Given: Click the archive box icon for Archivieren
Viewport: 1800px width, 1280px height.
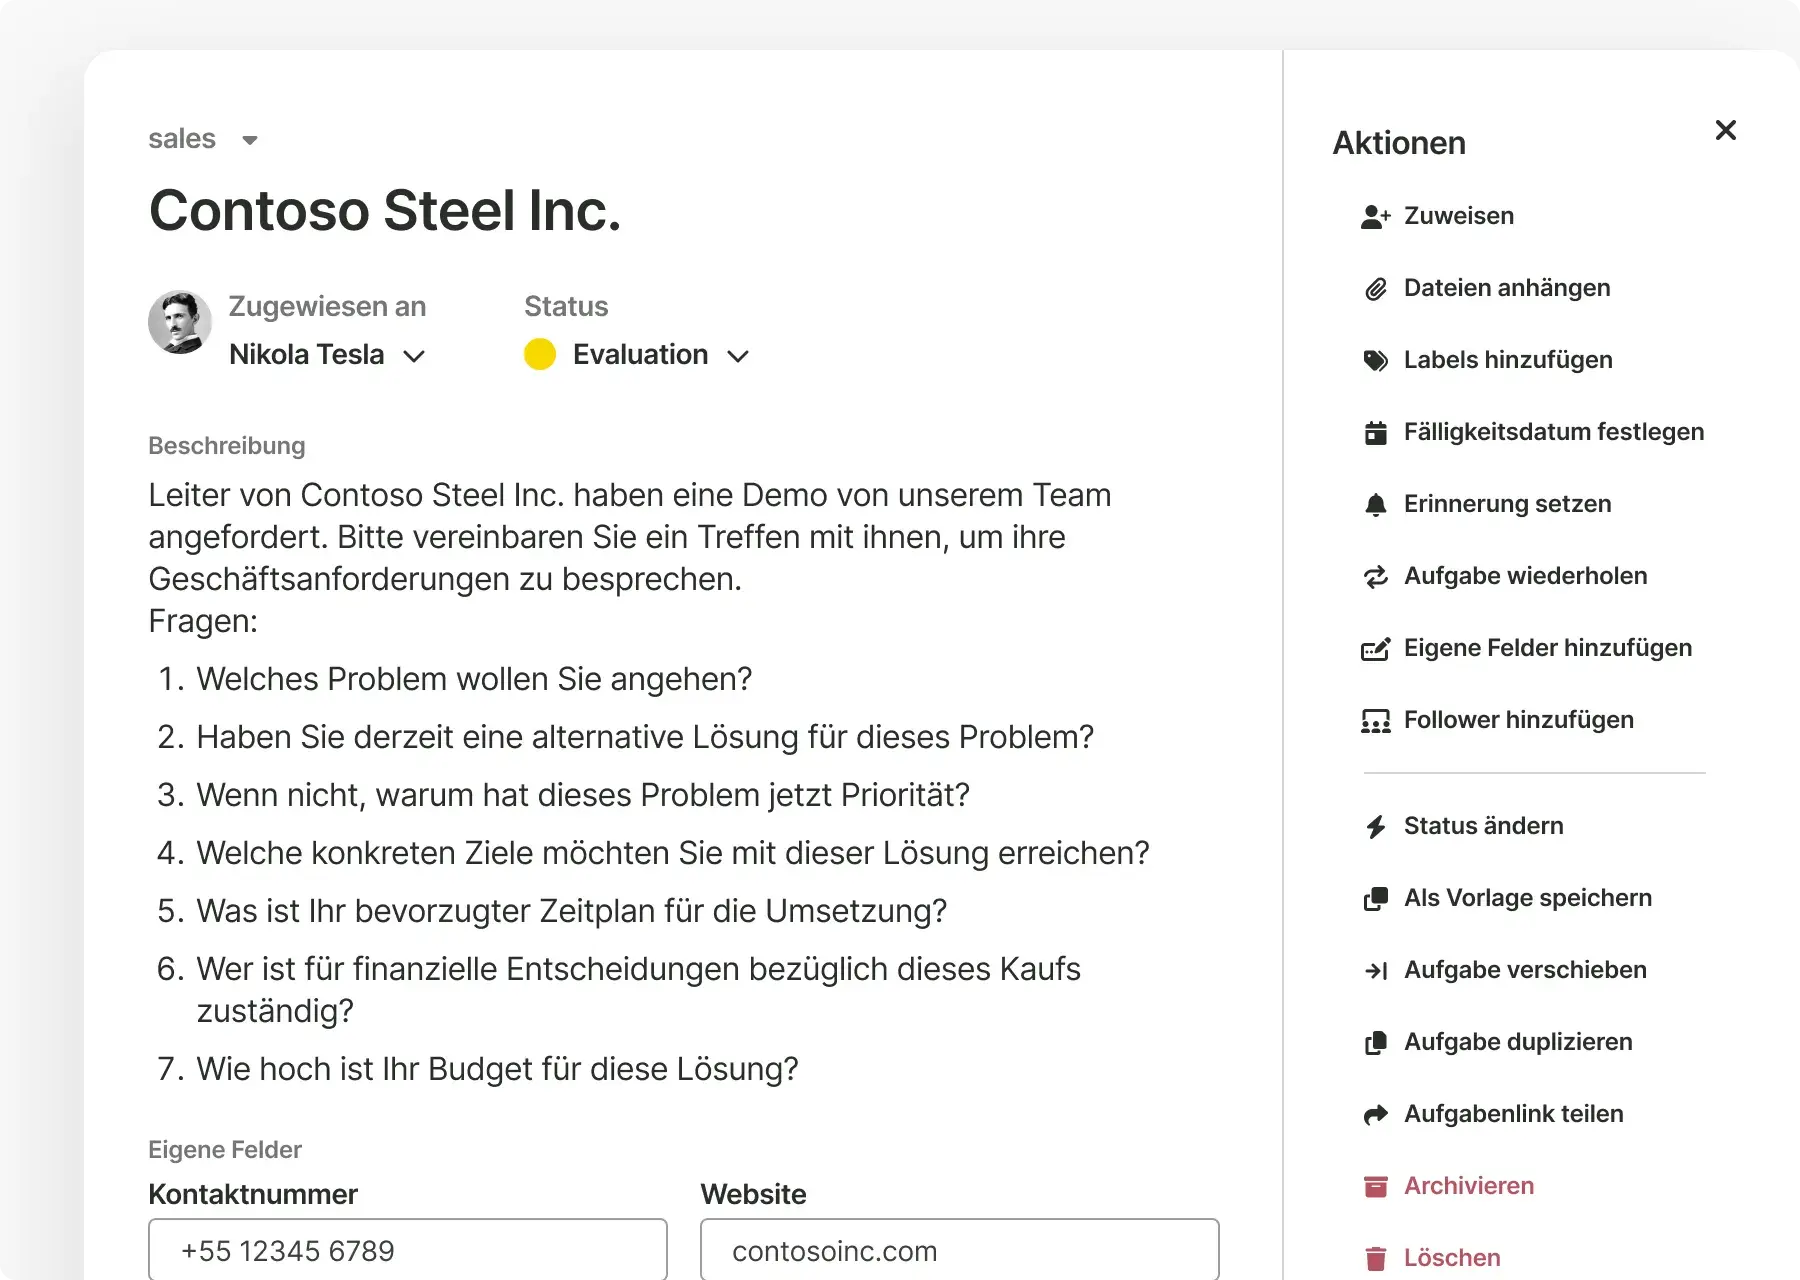Looking at the screenshot, I should (1376, 1186).
